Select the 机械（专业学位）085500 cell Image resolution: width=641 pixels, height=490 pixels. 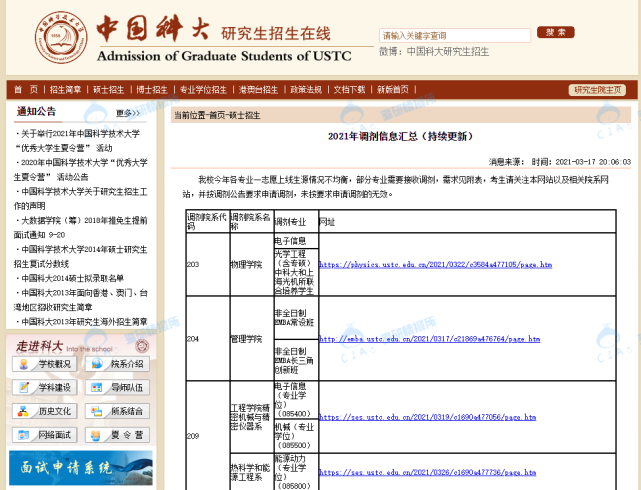tap(296, 436)
